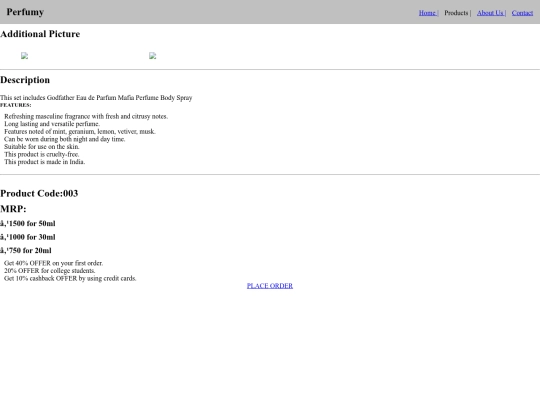The width and height of the screenshot is (540, 405).
Task: Click 'Get 40% OFFER on your first order.'
Action: pos(53,263)
